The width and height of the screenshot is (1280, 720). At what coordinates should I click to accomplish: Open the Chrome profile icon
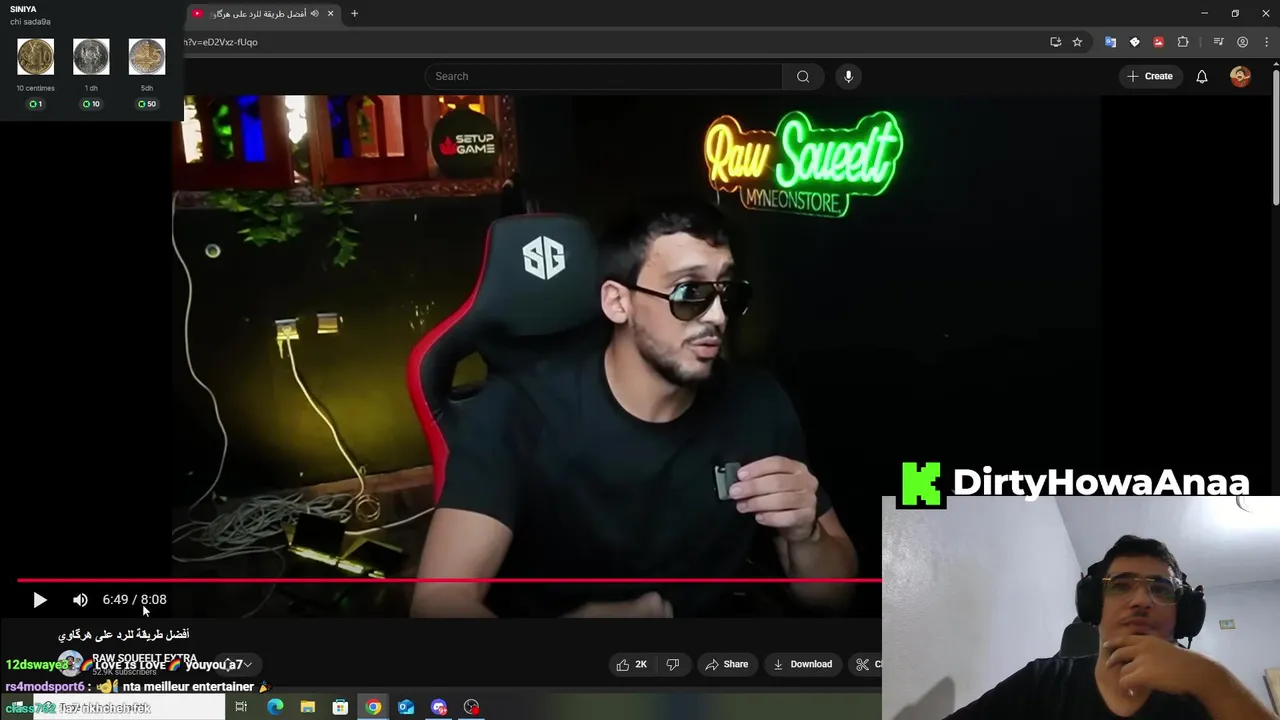tap(1242, 42)
